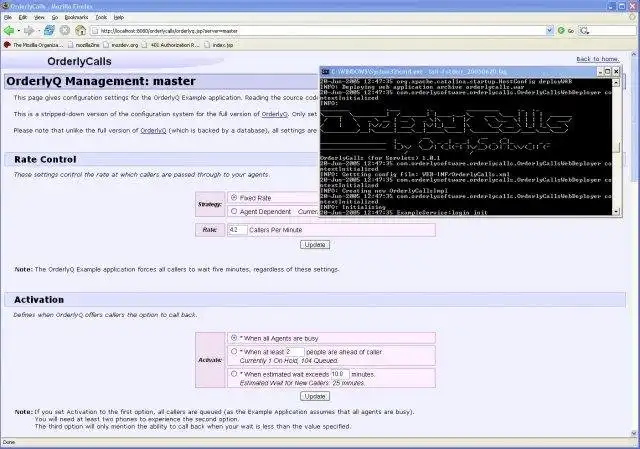Click the Callers Per Minute rate field
This screenshot has width=640, height=449.
tap(237, 230)
